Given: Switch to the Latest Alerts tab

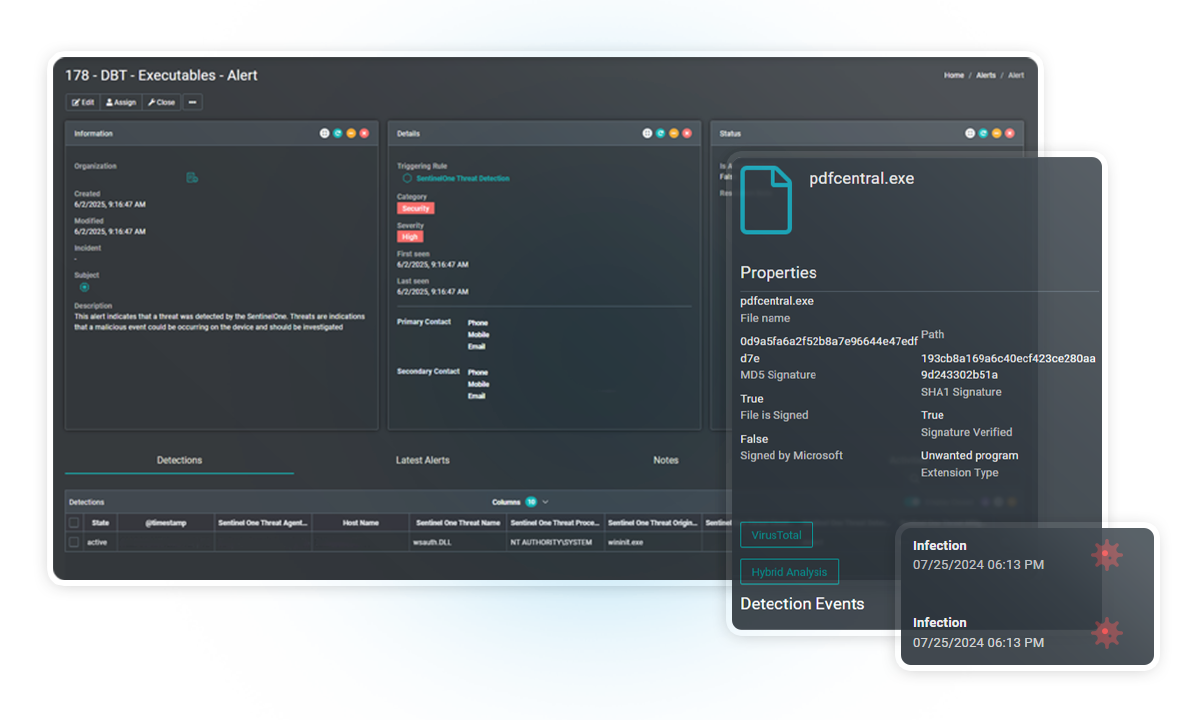Looking at the screenshot, I should point(421,460).
